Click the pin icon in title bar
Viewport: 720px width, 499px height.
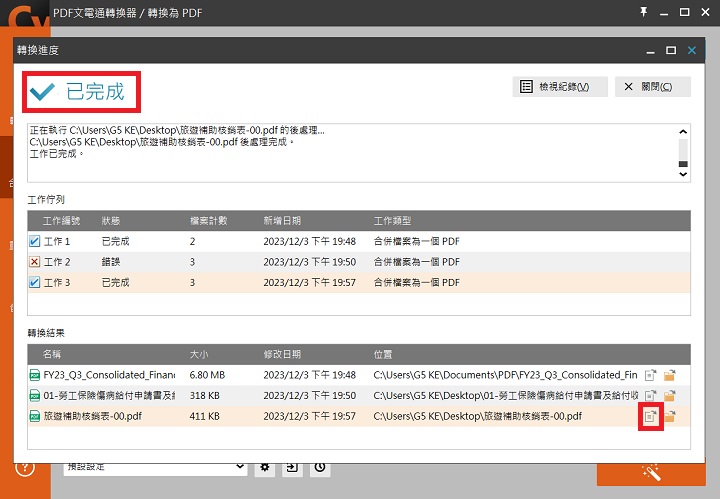pyautogui.click(x=642, y=11)
